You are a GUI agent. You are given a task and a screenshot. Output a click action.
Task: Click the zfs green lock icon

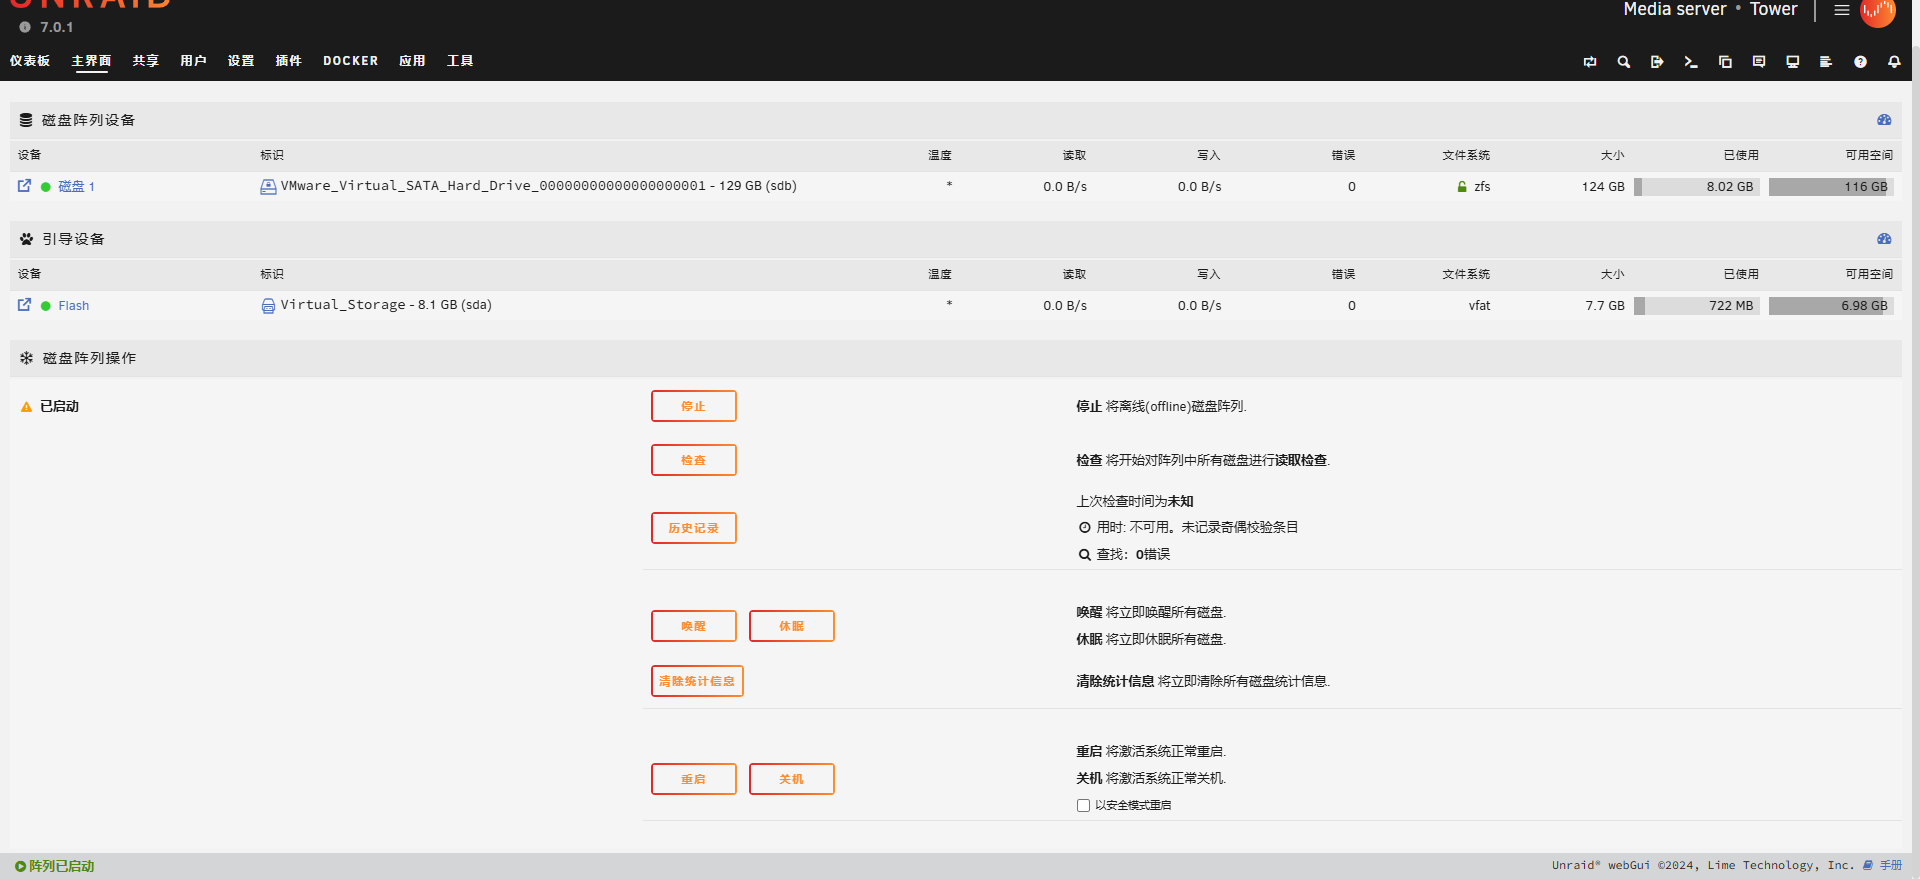(1462, 187)
